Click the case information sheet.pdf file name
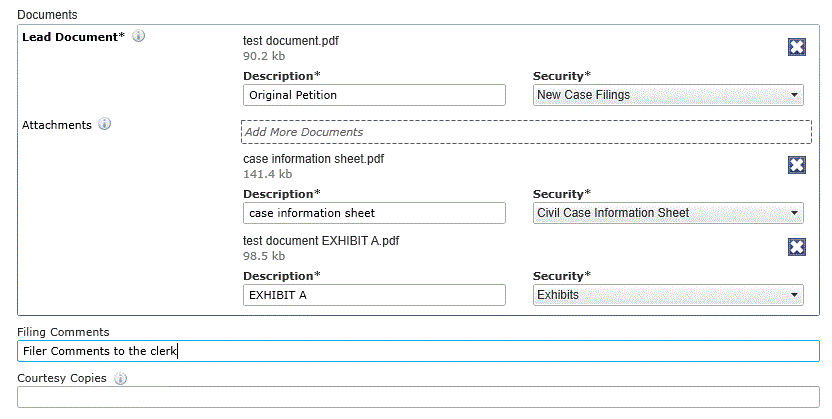Image resolution: width=832 pixels, height=419 pixels. coord(314,159)
